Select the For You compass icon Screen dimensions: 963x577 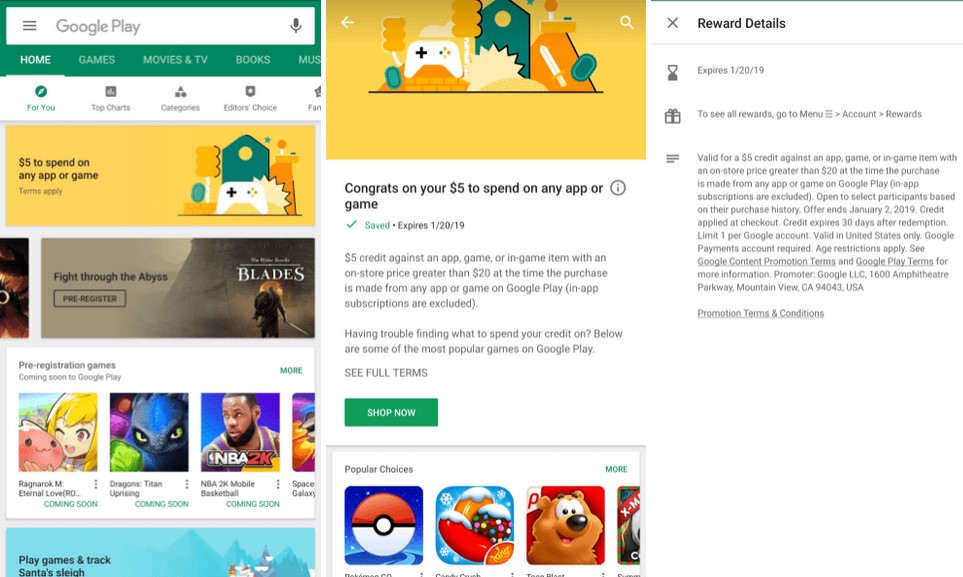click(x=41, y=91)
